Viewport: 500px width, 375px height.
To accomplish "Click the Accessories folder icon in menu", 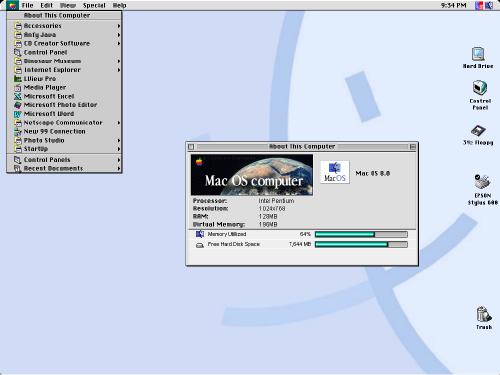I will (18, 26).
